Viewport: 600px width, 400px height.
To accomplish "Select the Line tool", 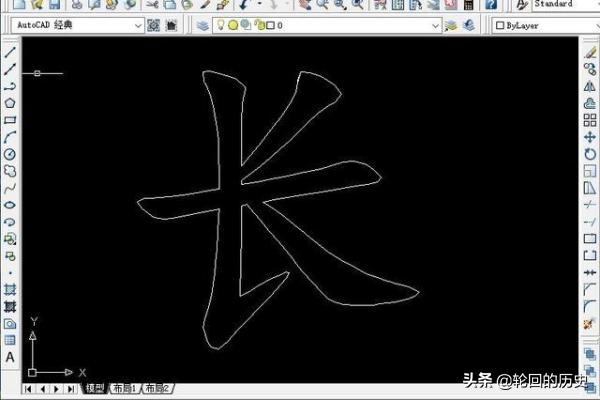I will tap(10, 52).
